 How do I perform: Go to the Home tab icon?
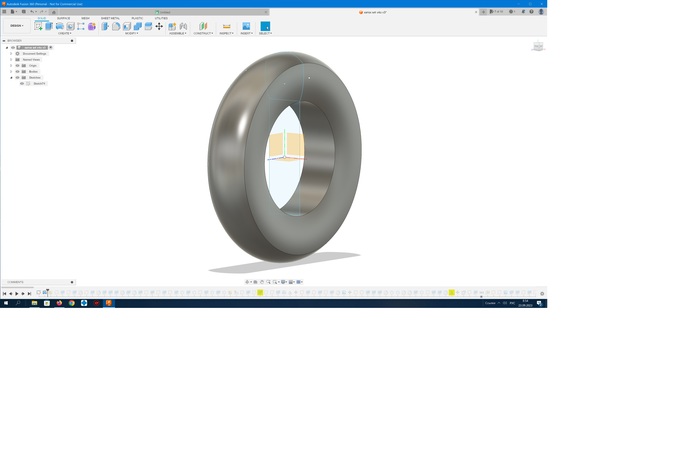pos(54,12)
